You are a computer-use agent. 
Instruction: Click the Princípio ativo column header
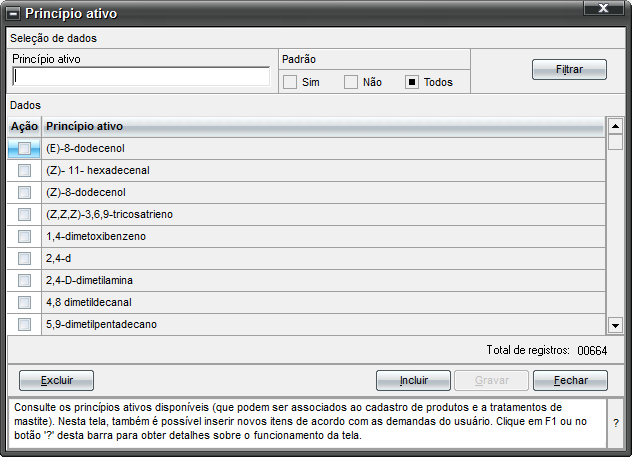tap(323, 127)
